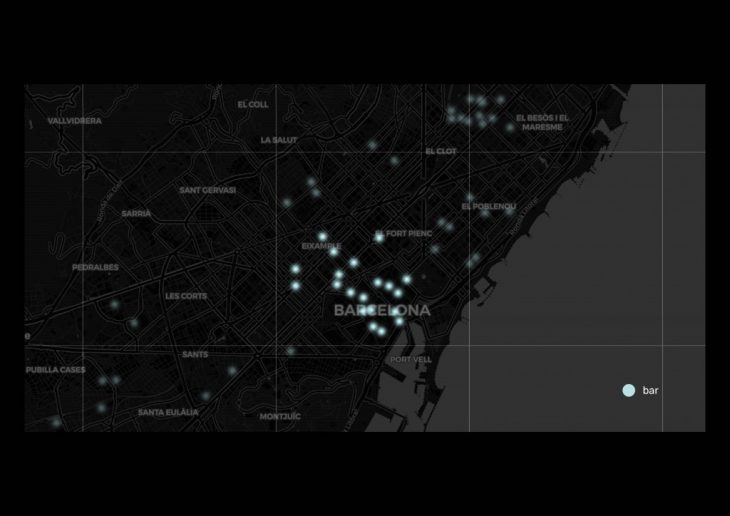Click the PEDRALBES label

[95, 267]
